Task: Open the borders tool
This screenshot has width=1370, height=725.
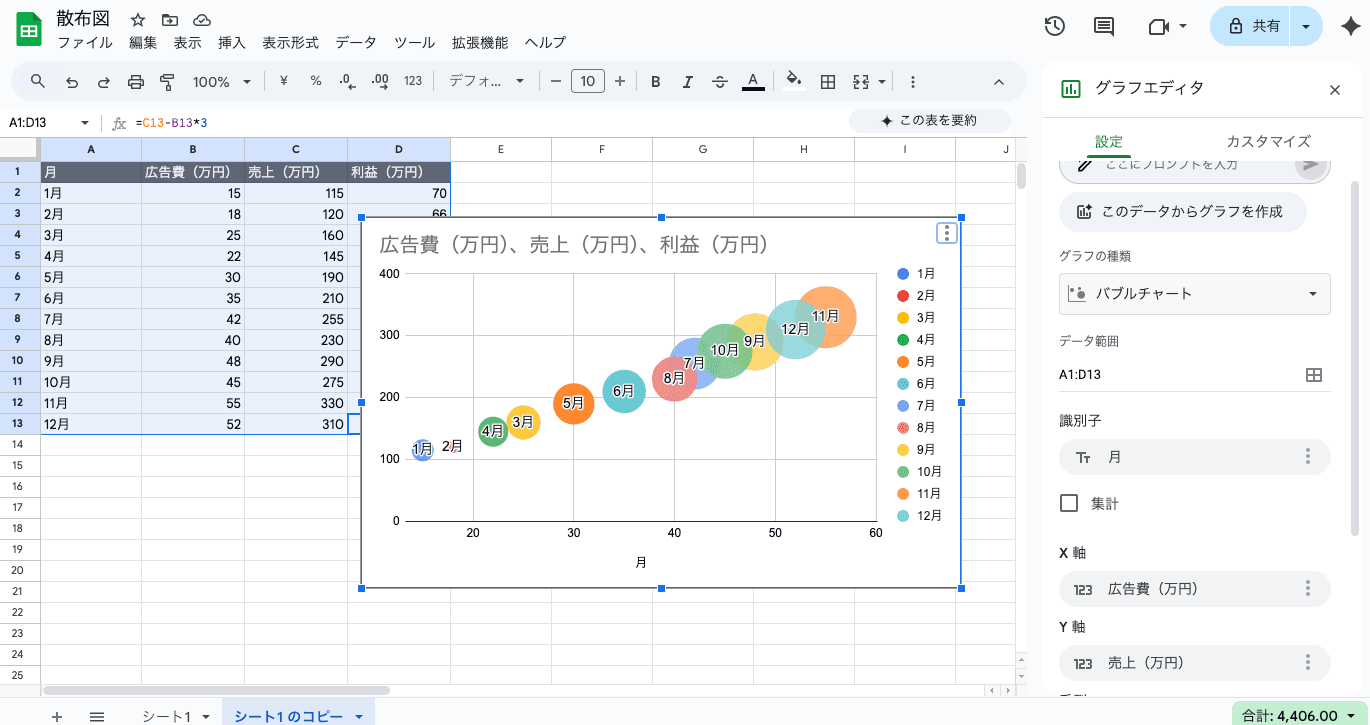Action: pyautogui.click(x=827, y=82)
